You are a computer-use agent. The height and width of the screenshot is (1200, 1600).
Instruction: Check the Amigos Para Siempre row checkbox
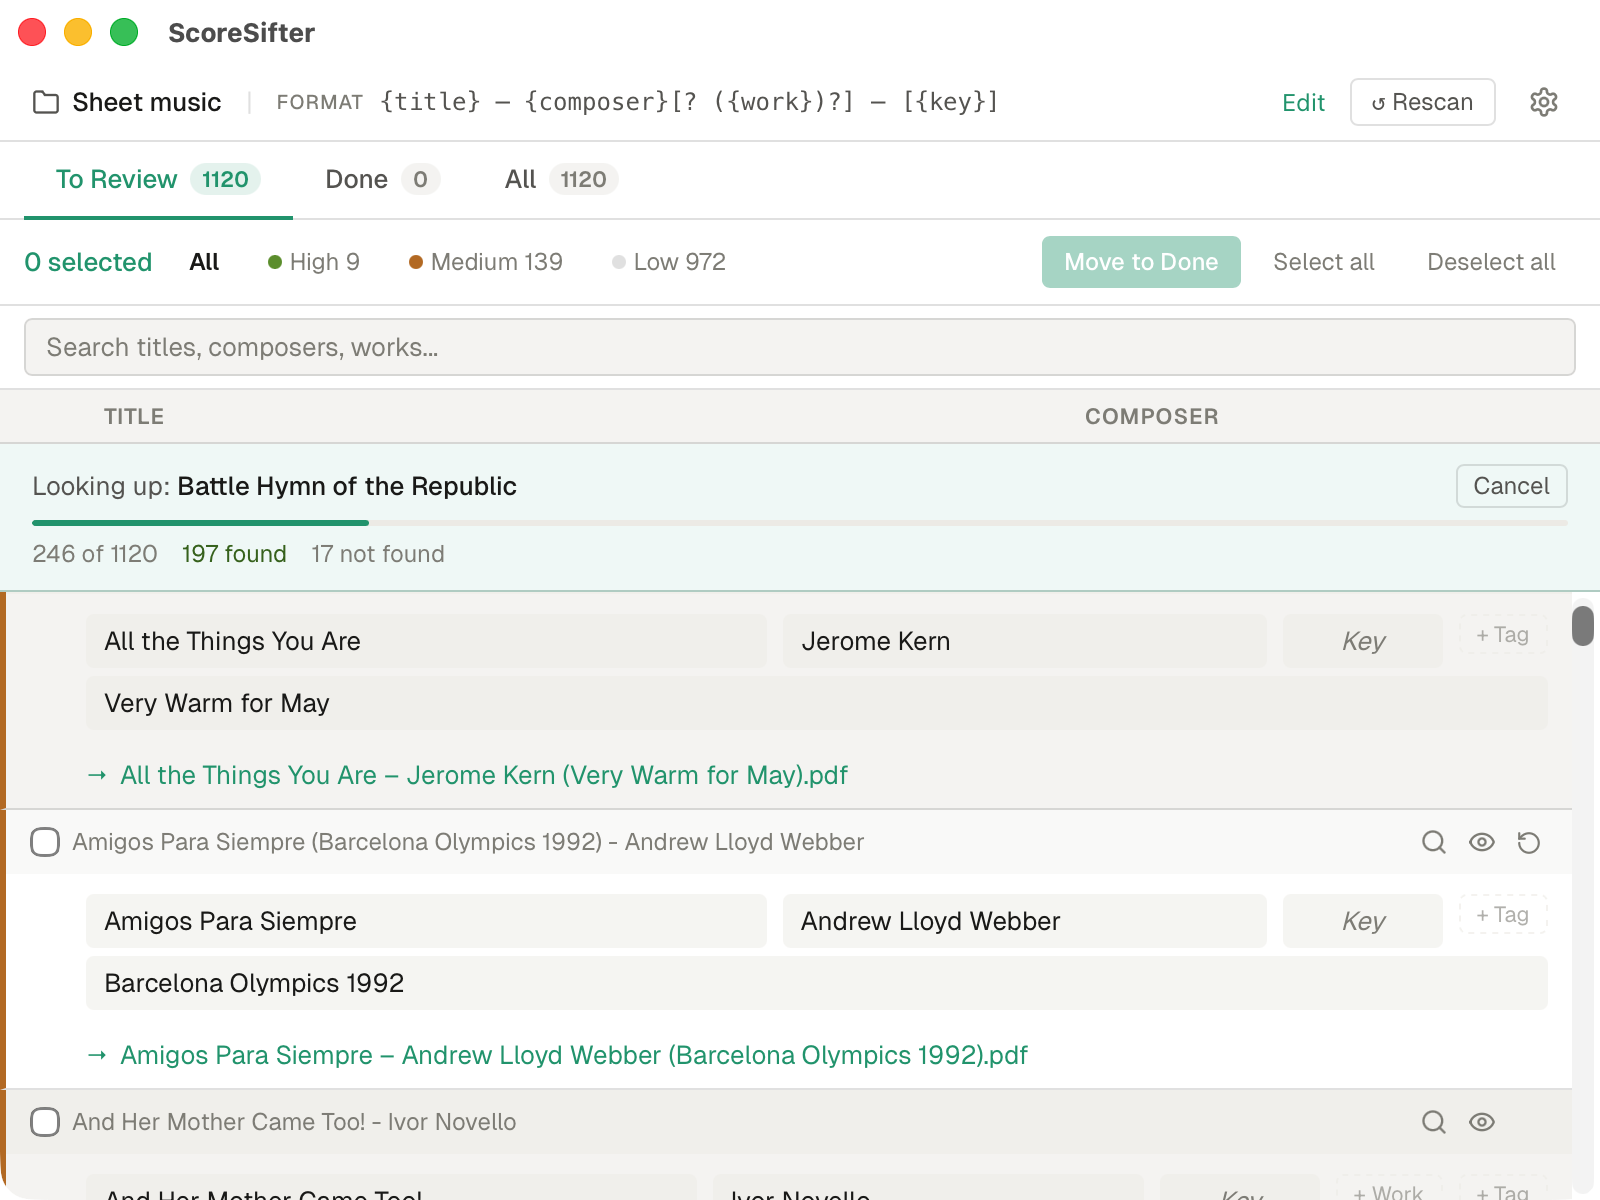tap(45, 842)
